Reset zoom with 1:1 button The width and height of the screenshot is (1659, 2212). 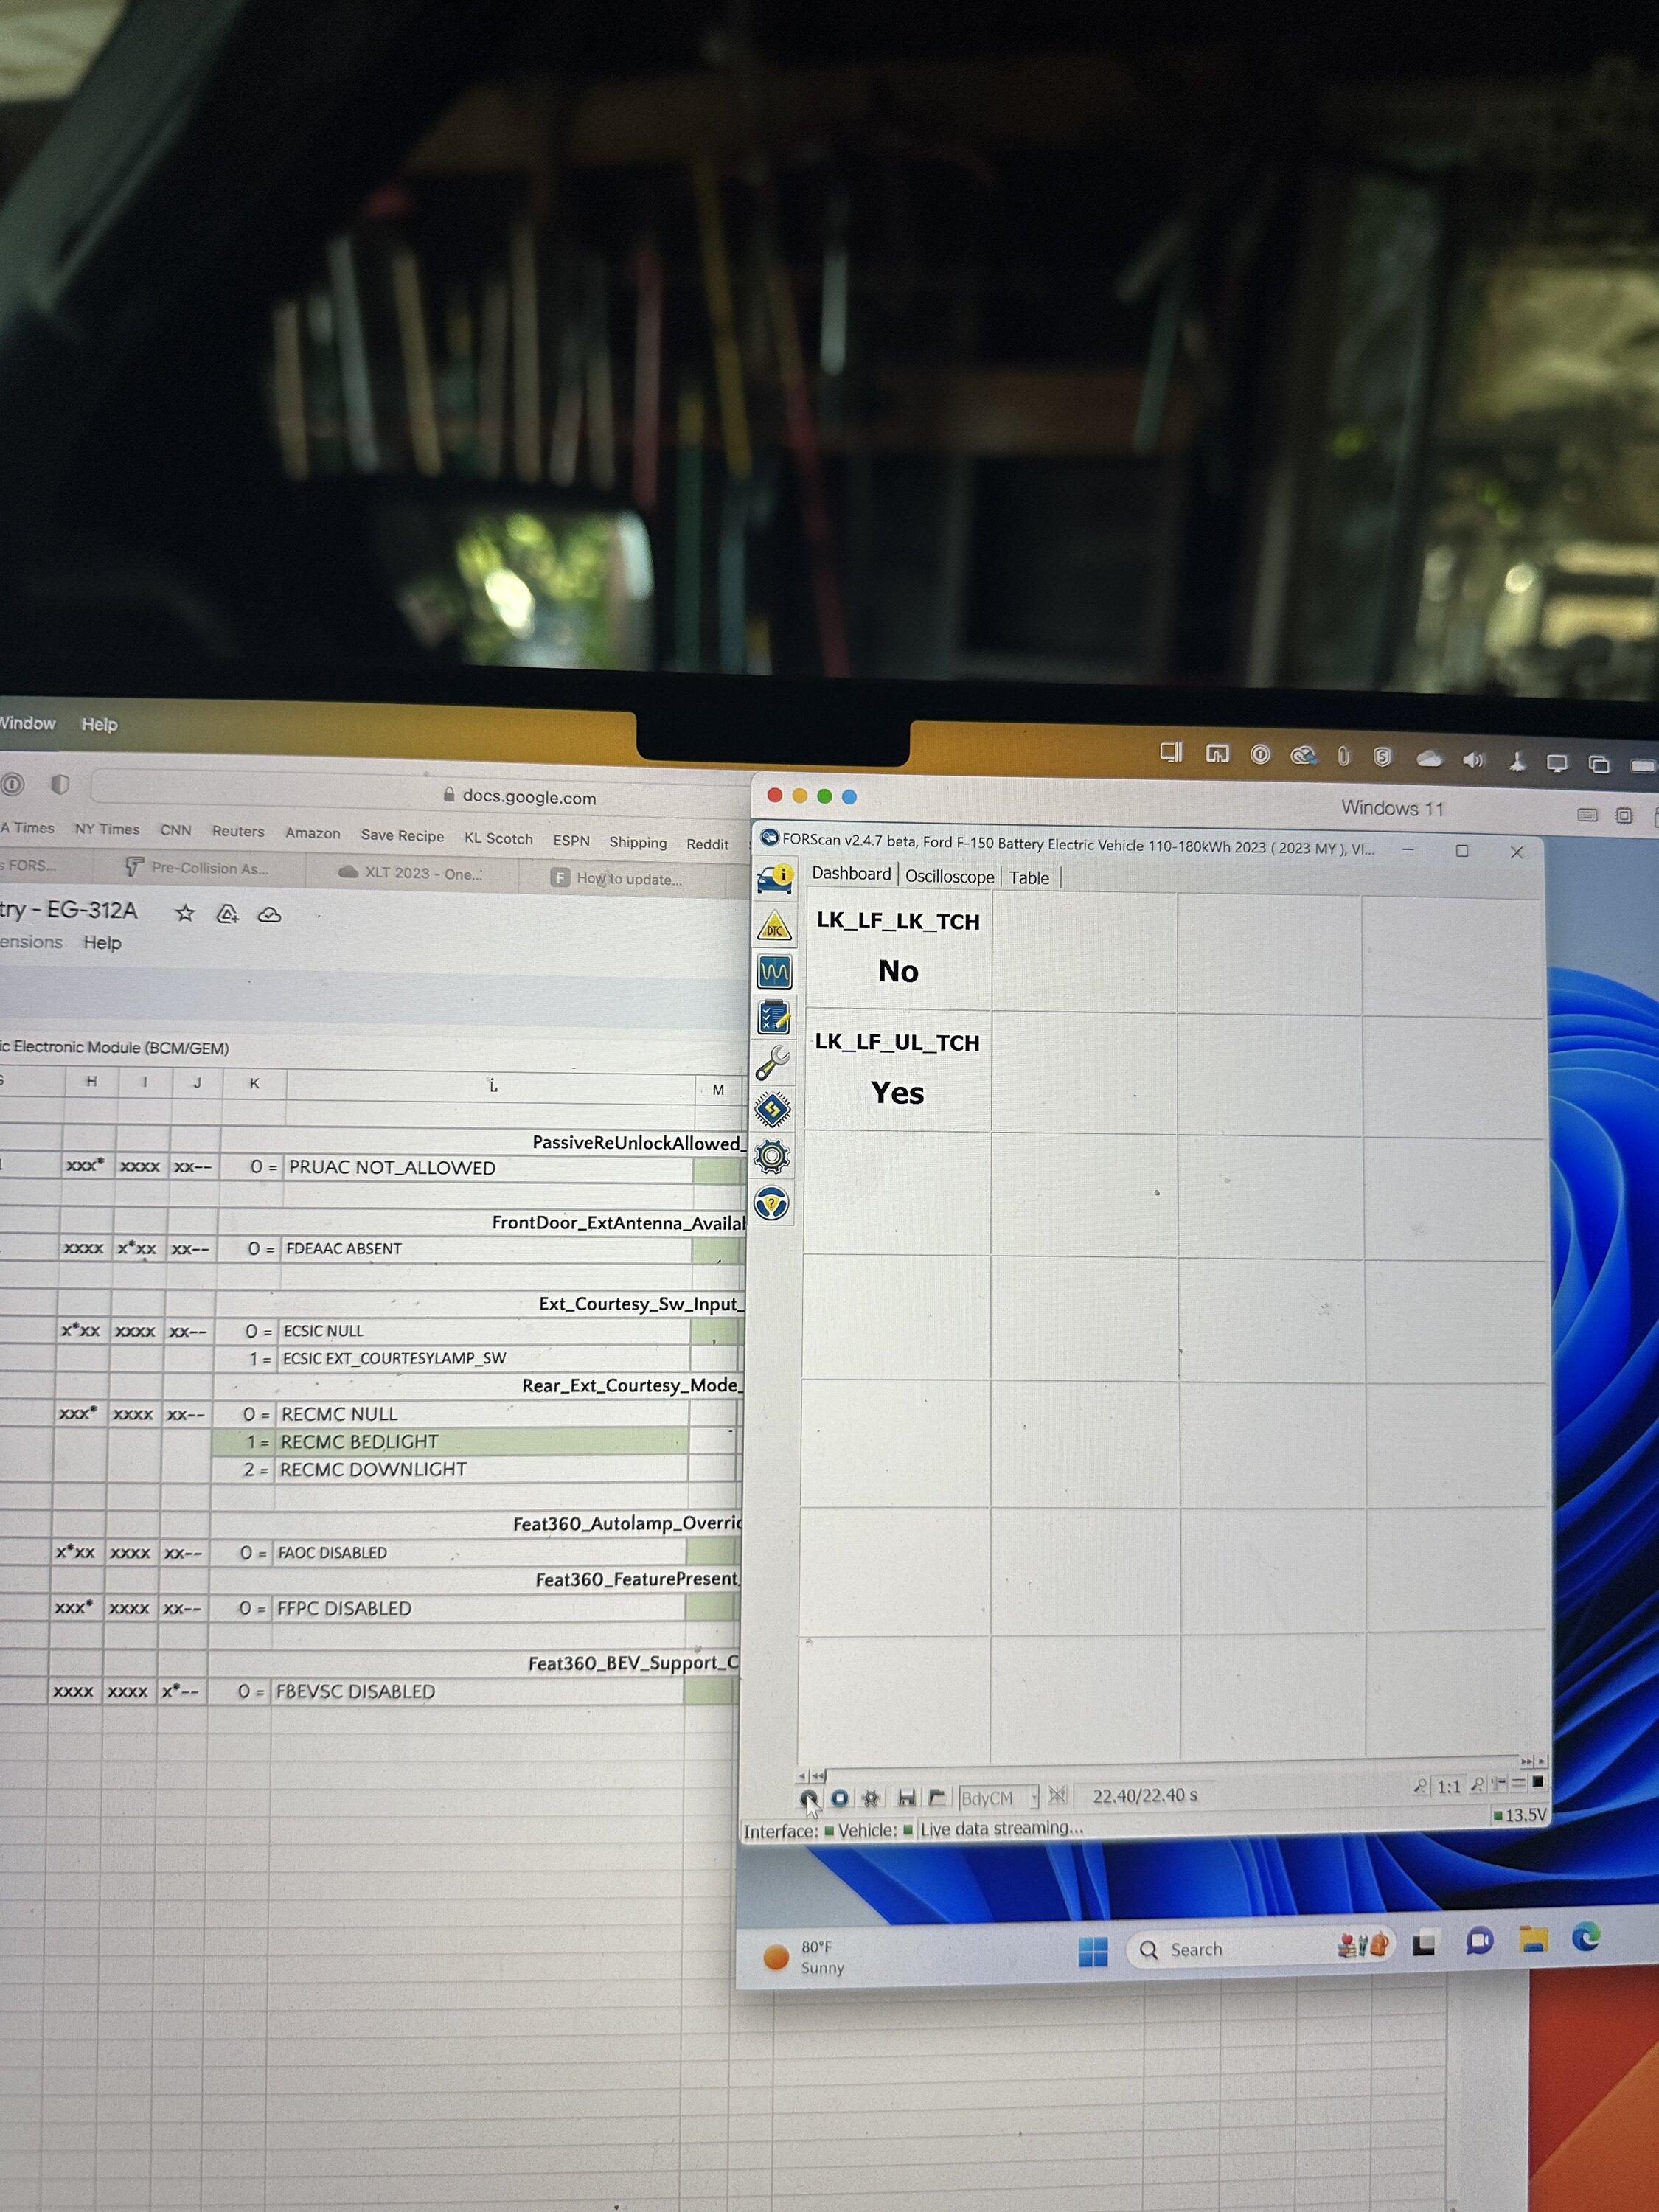(x=1448, y=1787)
